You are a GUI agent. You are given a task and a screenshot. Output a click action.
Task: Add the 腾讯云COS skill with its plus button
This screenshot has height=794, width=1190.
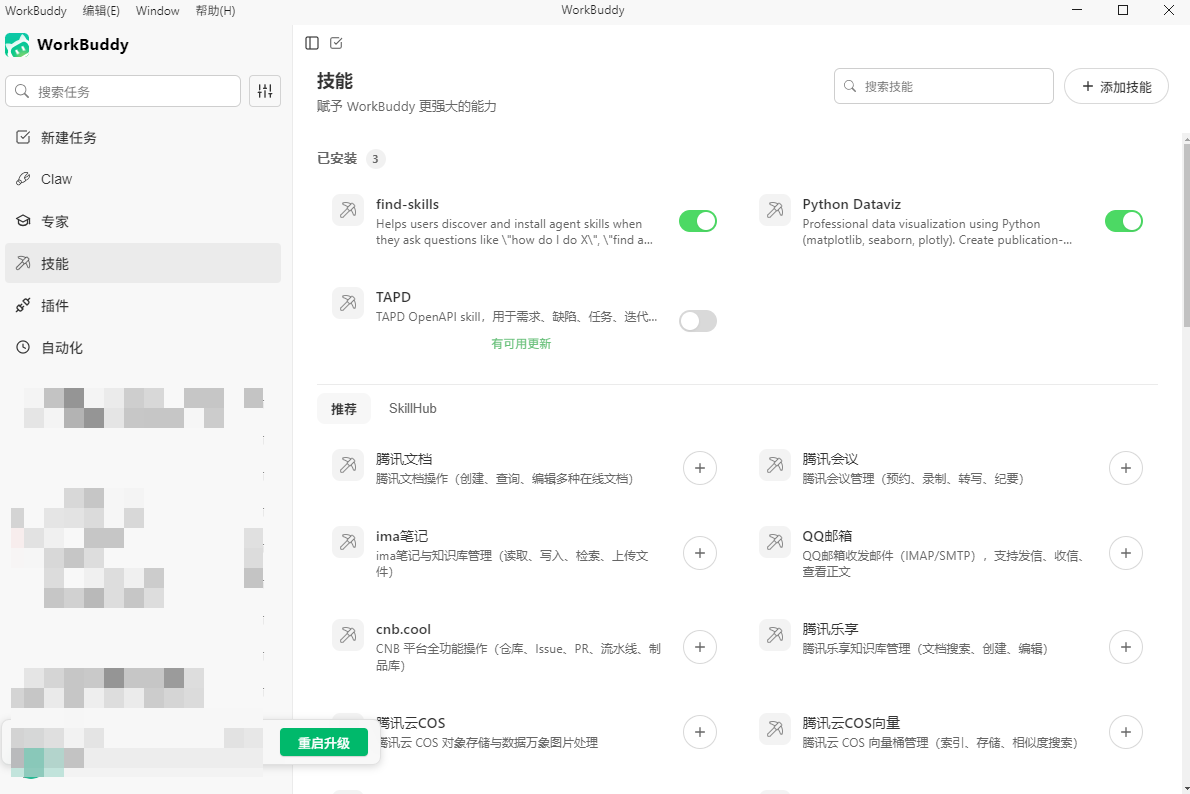700,733
